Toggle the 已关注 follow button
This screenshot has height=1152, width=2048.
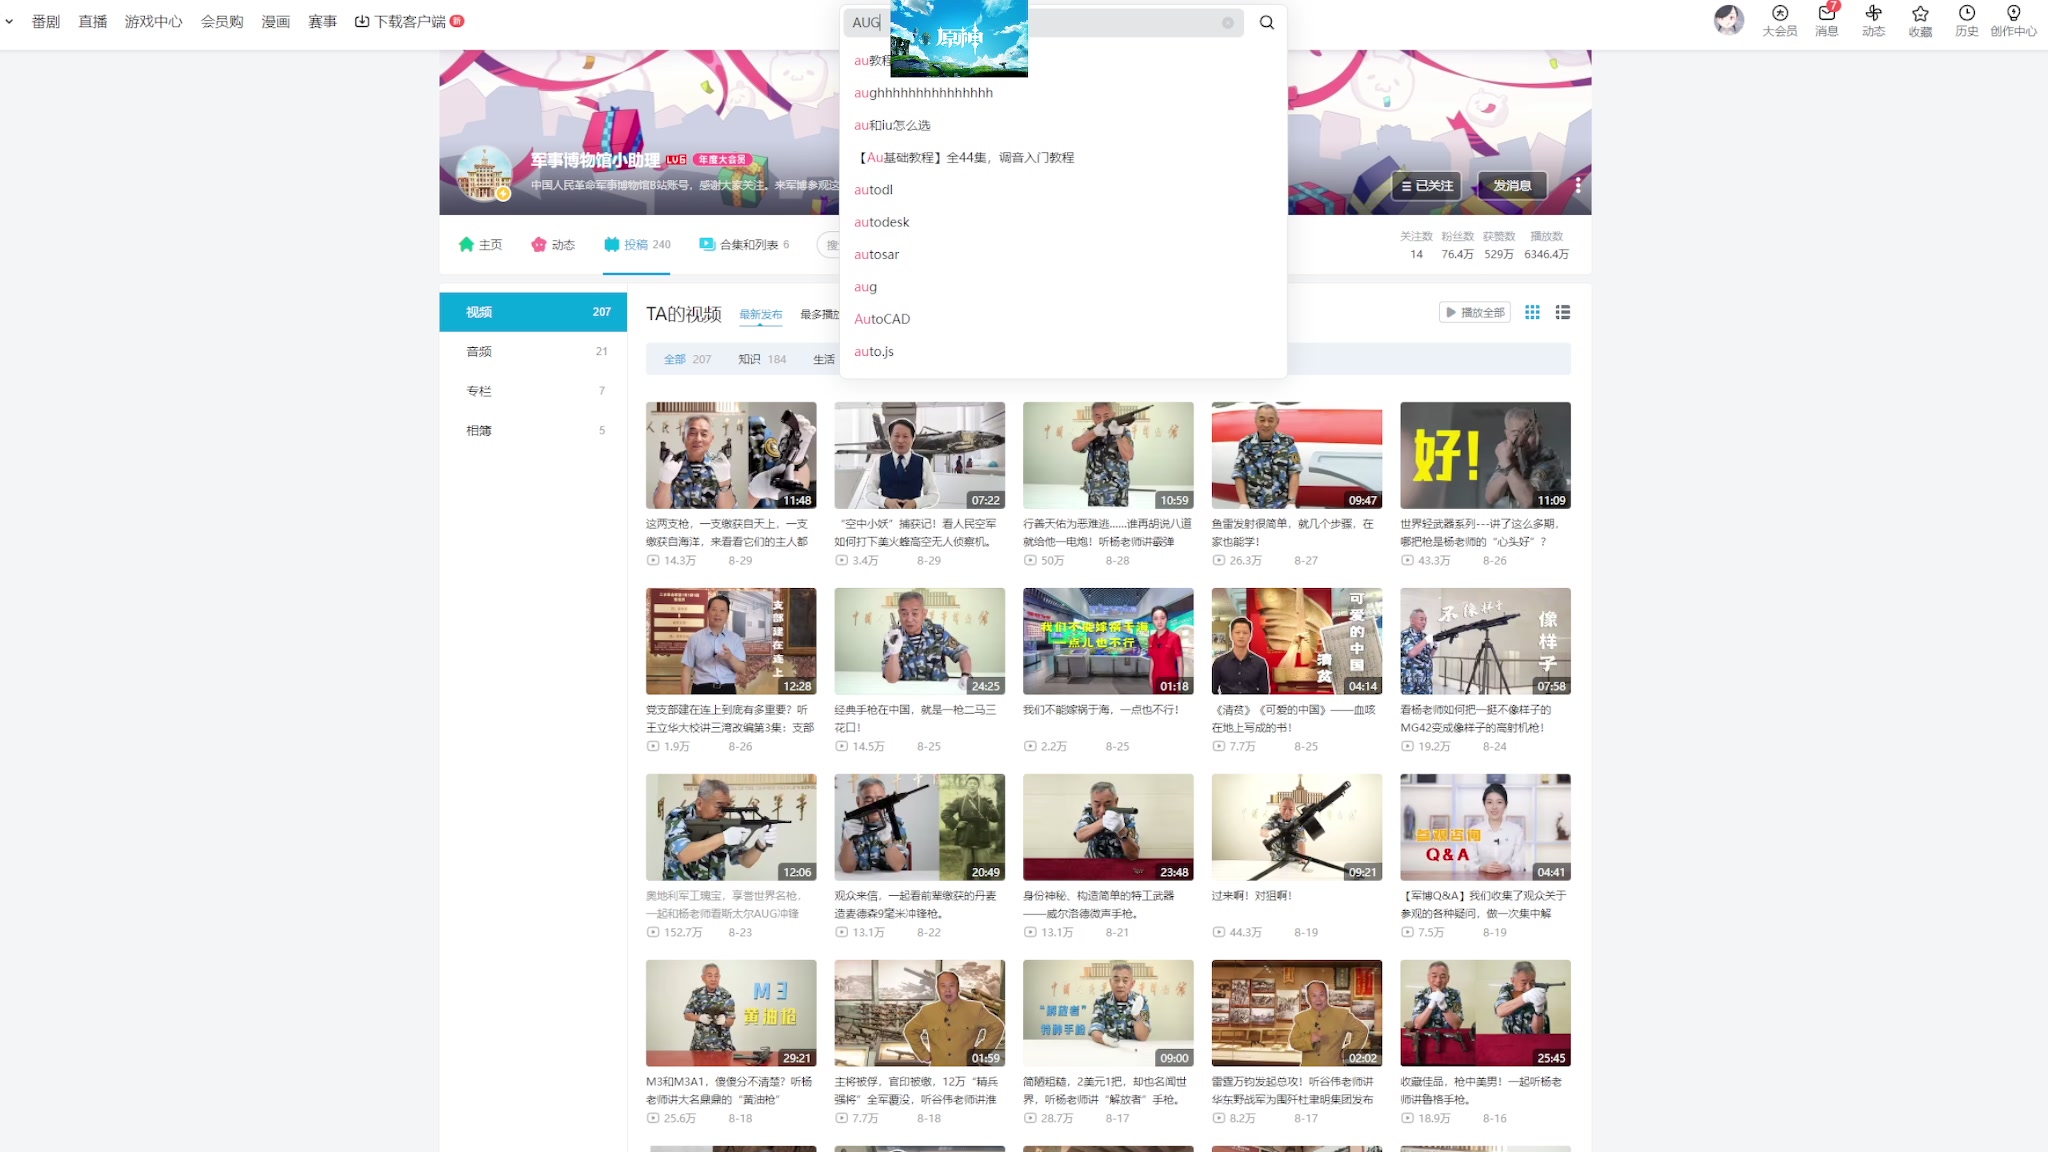click(x=1426, y=186)
